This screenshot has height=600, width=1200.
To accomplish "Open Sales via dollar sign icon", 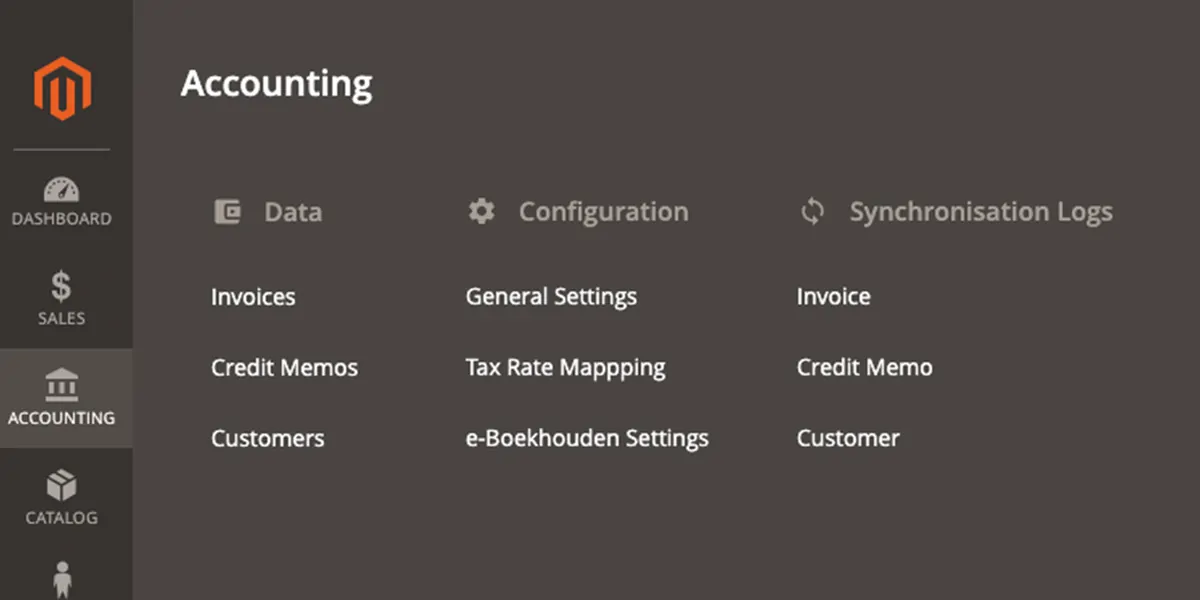I will 62,287.
